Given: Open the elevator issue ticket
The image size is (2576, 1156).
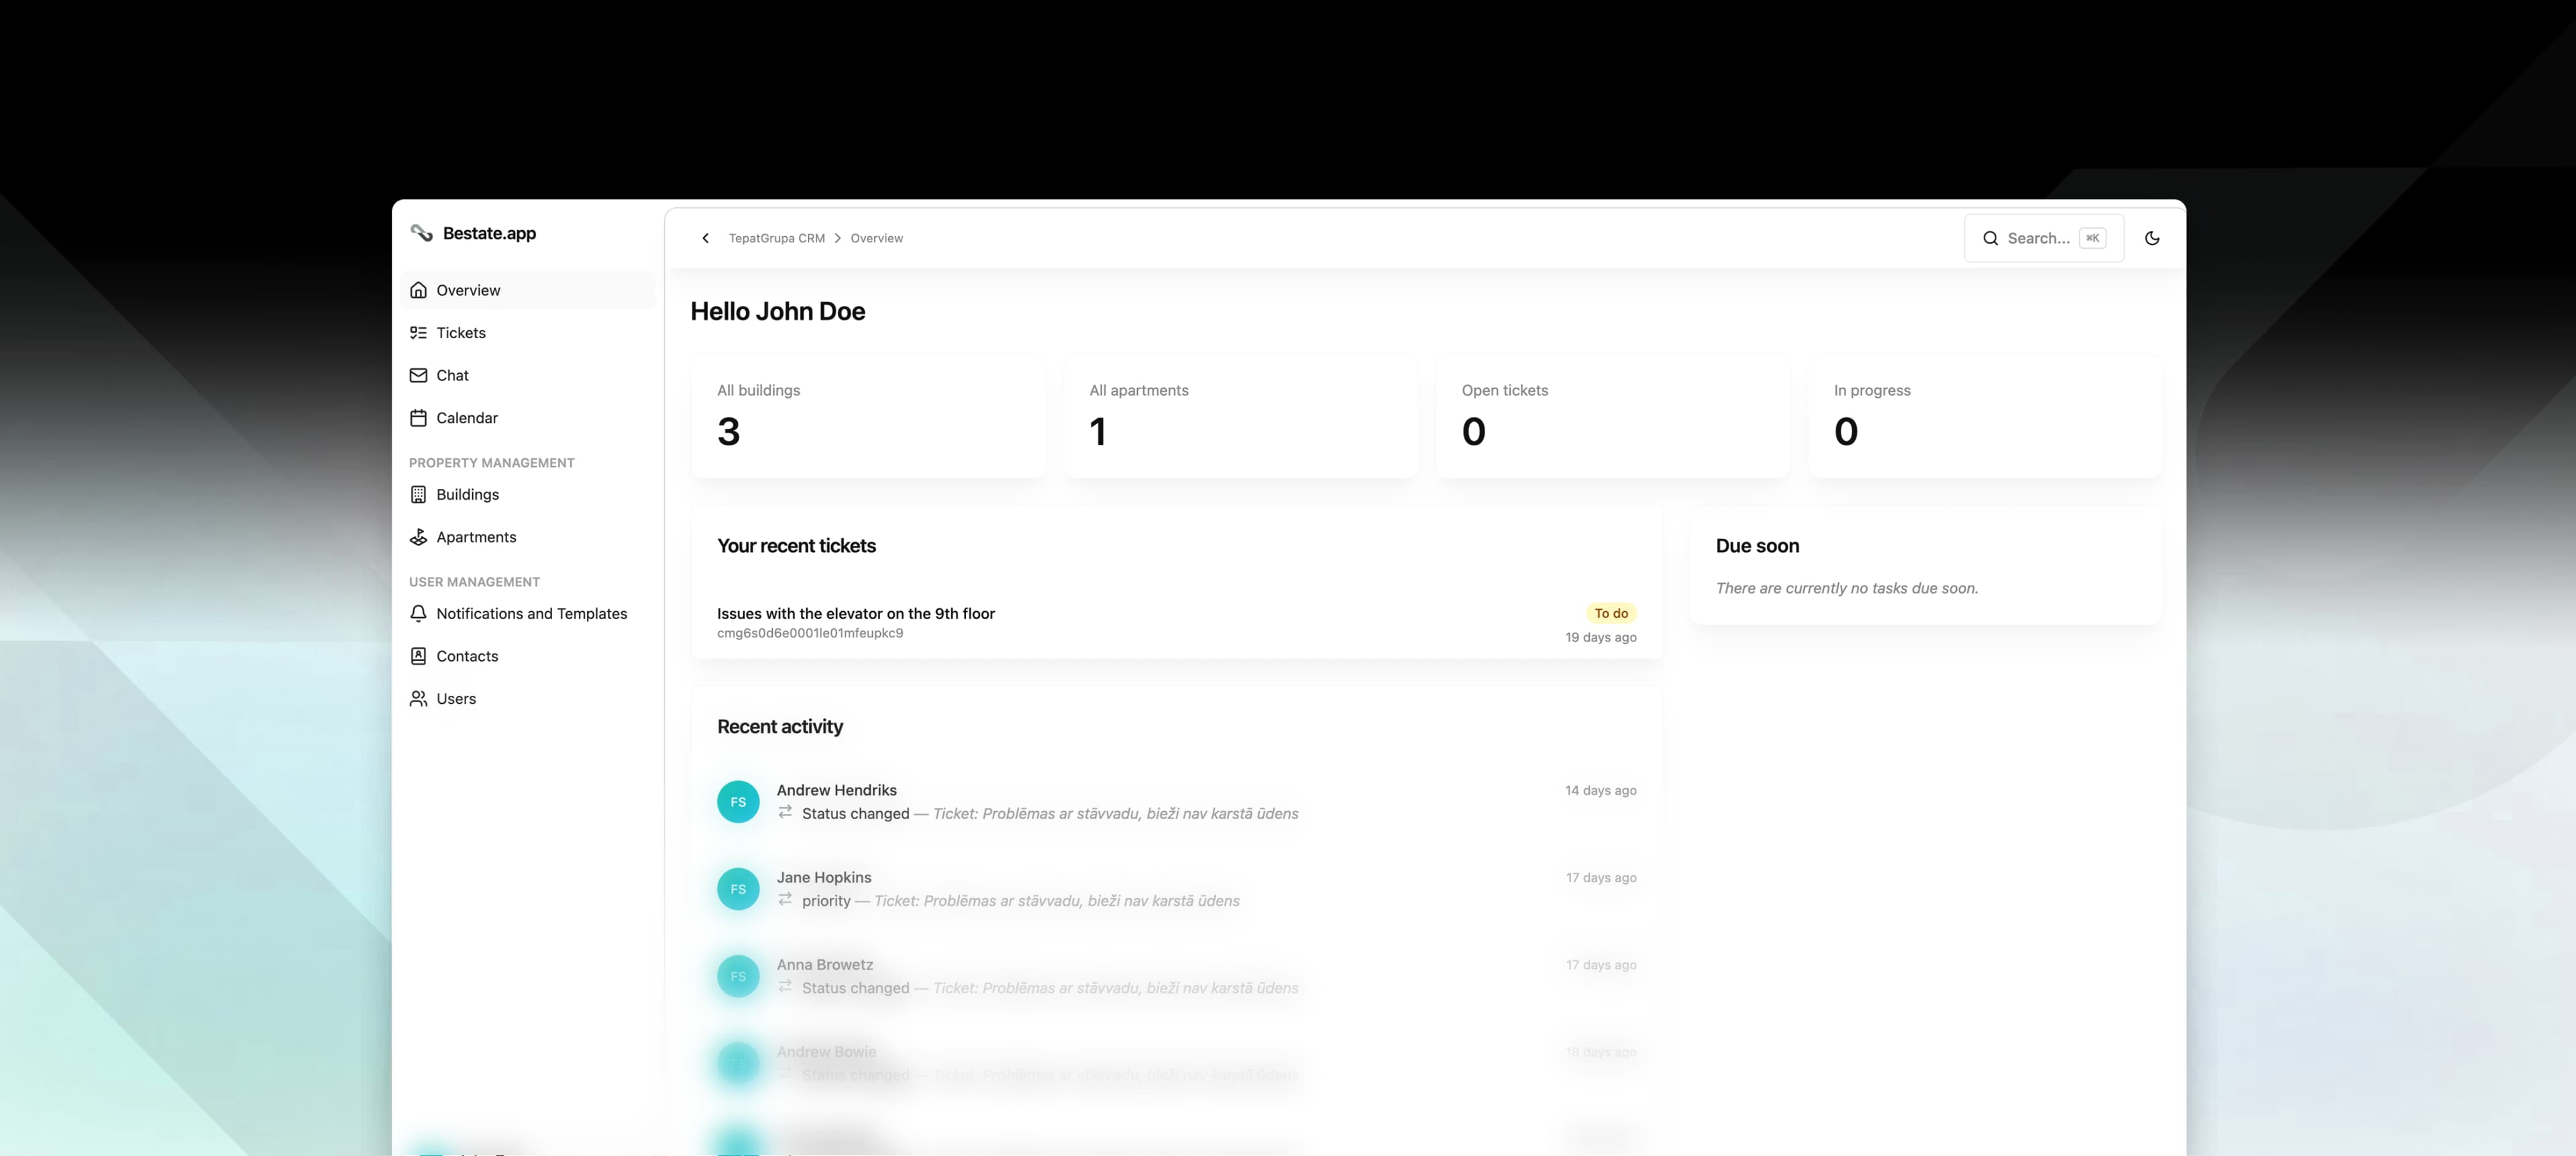Looking at the screenshot, I should pyautogui.click(x=855, y=613).
